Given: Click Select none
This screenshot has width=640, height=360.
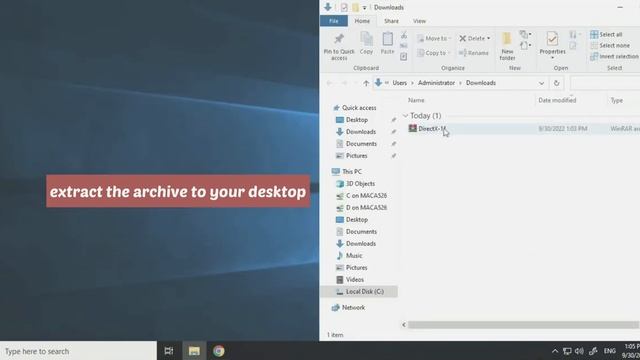Looking at the screenshot, I should pyautogui.click(x=610, y=46).
